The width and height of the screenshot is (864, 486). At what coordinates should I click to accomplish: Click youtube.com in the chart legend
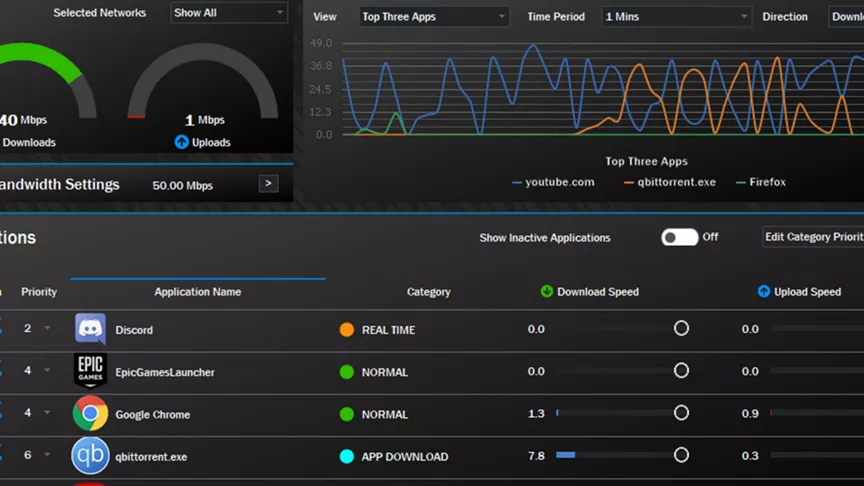(x=559, y=182)
